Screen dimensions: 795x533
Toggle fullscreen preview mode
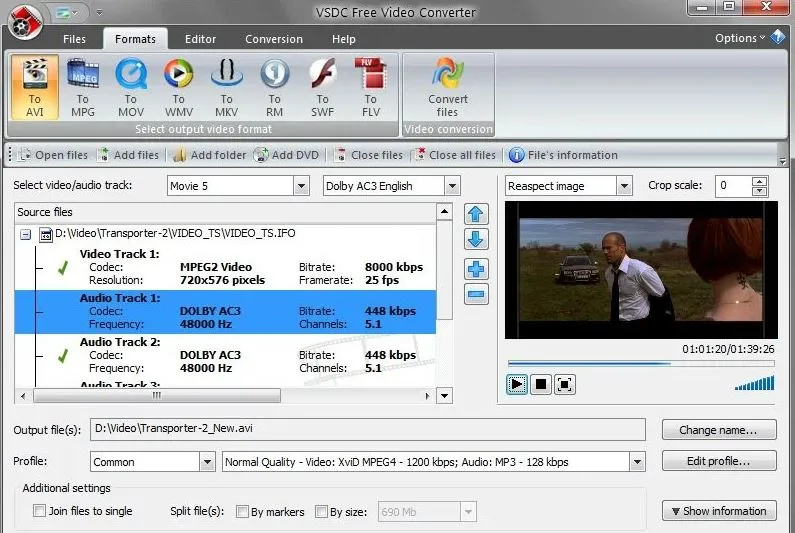(564, 384)
